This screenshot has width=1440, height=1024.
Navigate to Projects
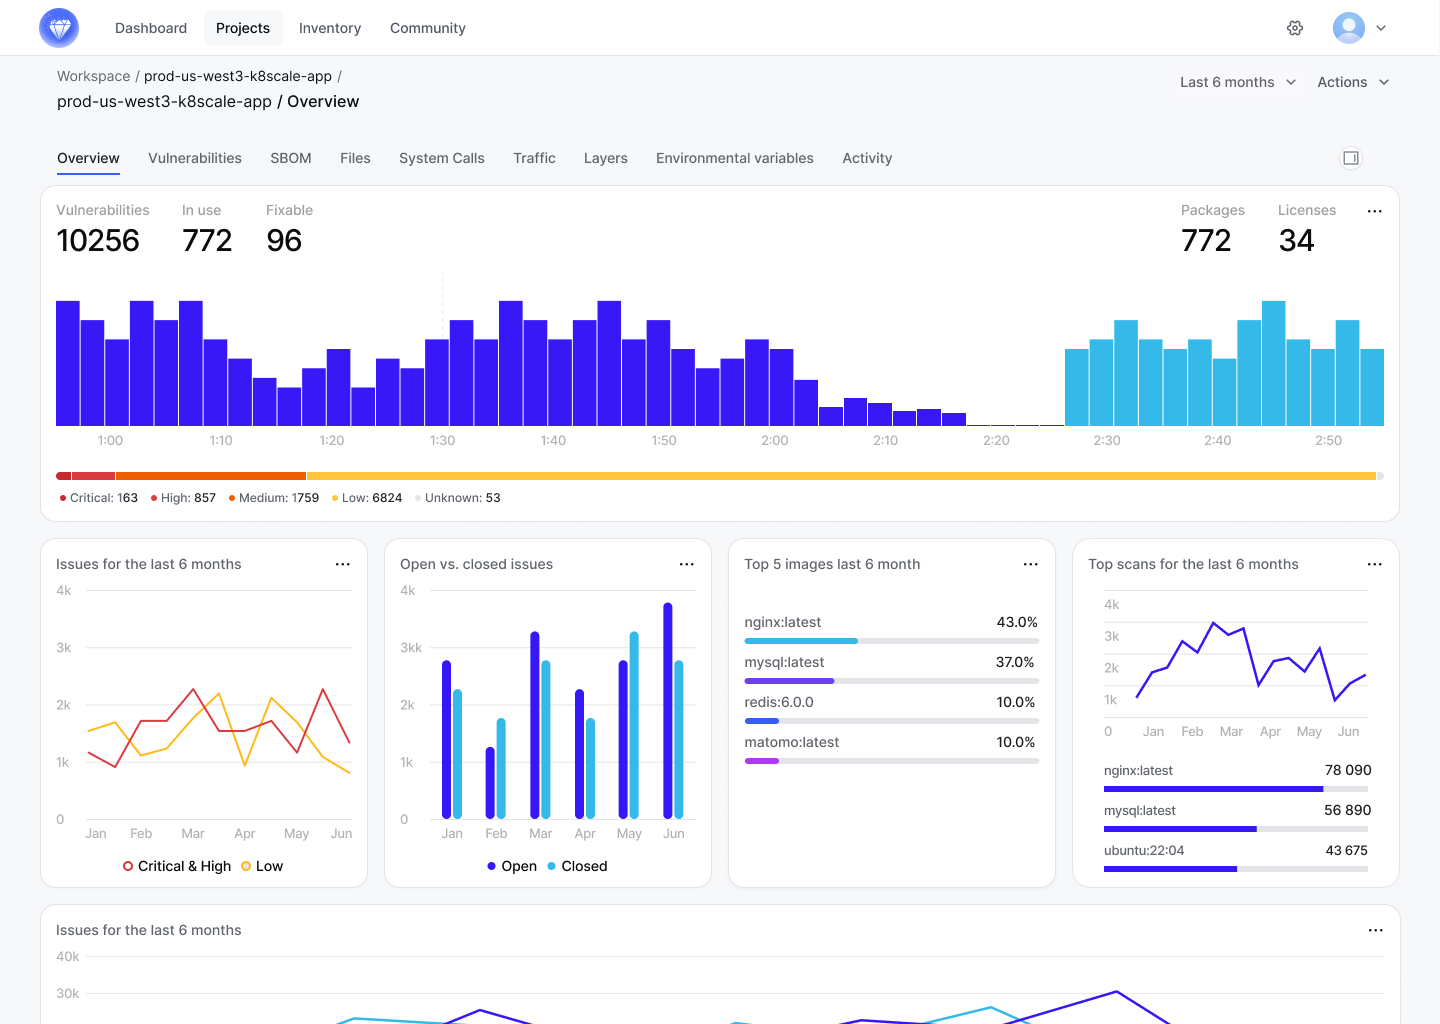[243, 28]
